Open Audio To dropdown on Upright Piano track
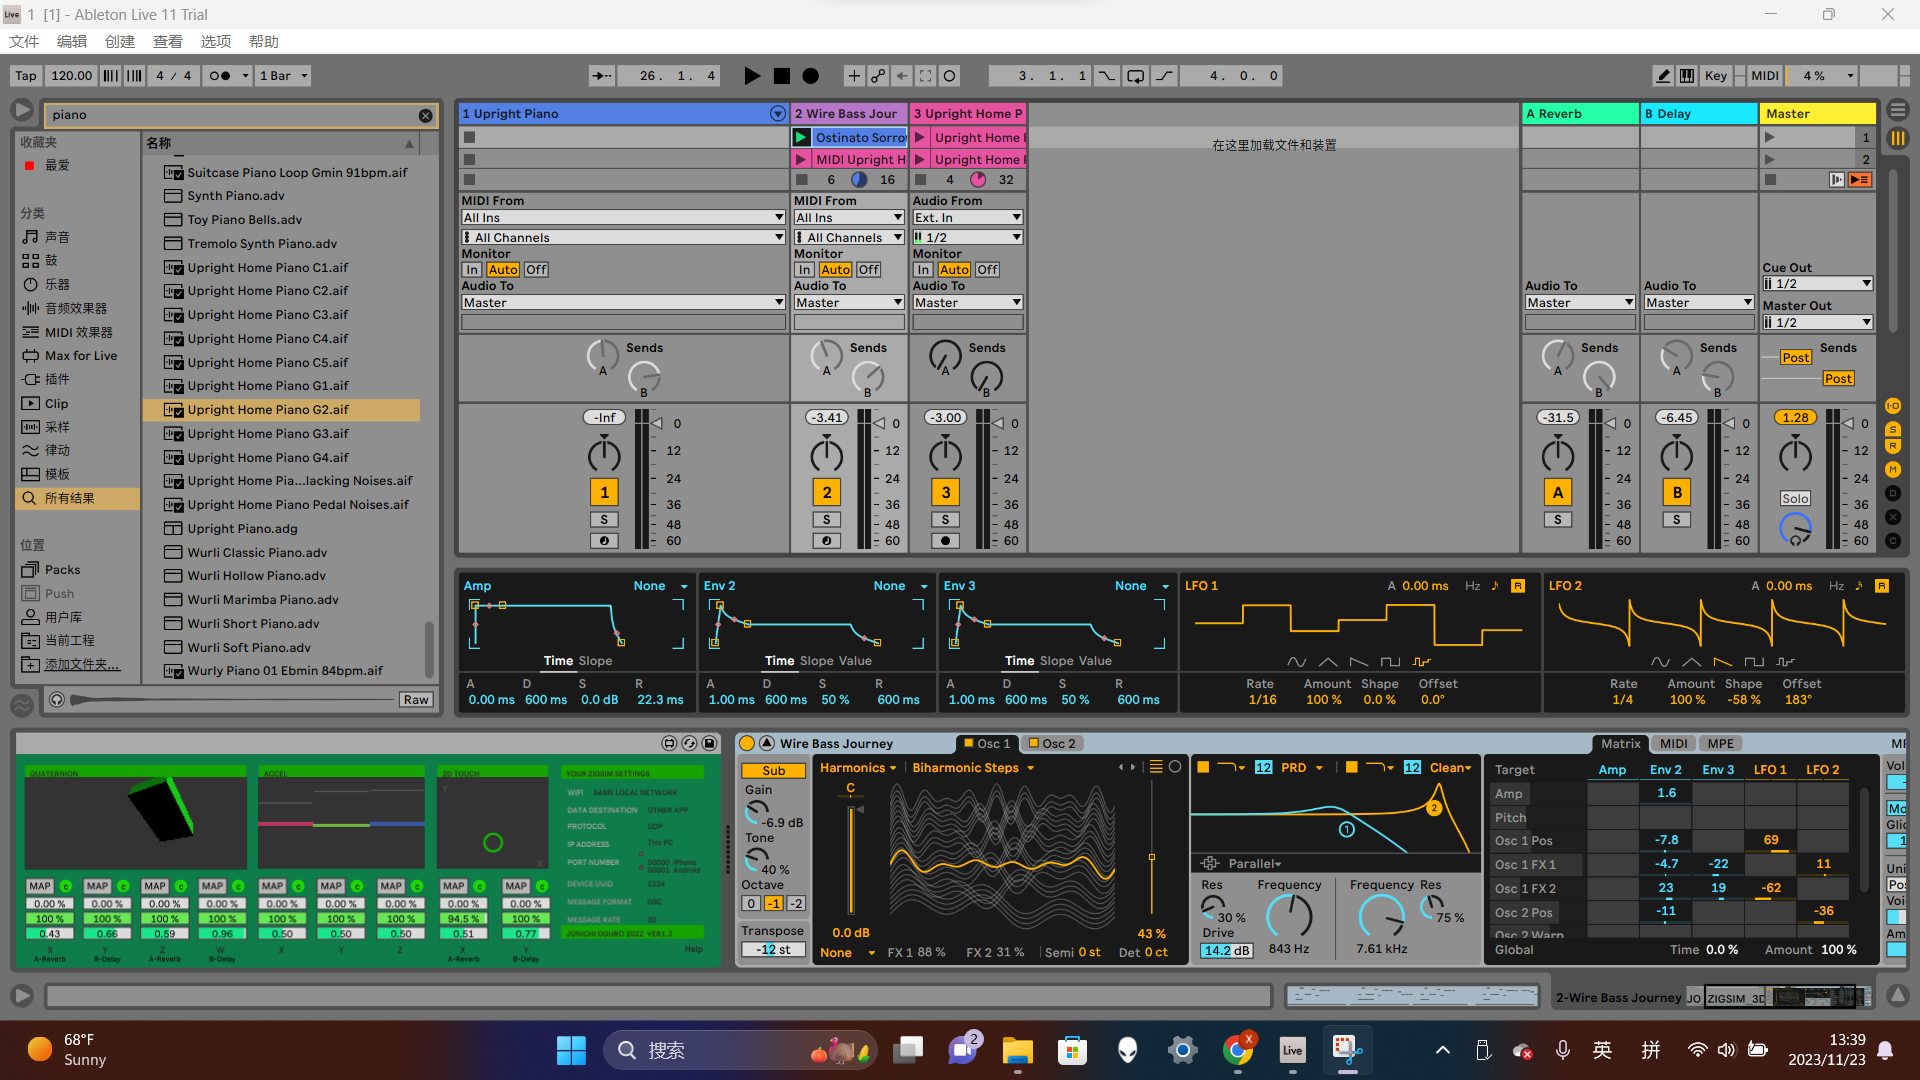The image size is (1920, 1080). click(622, 303)
